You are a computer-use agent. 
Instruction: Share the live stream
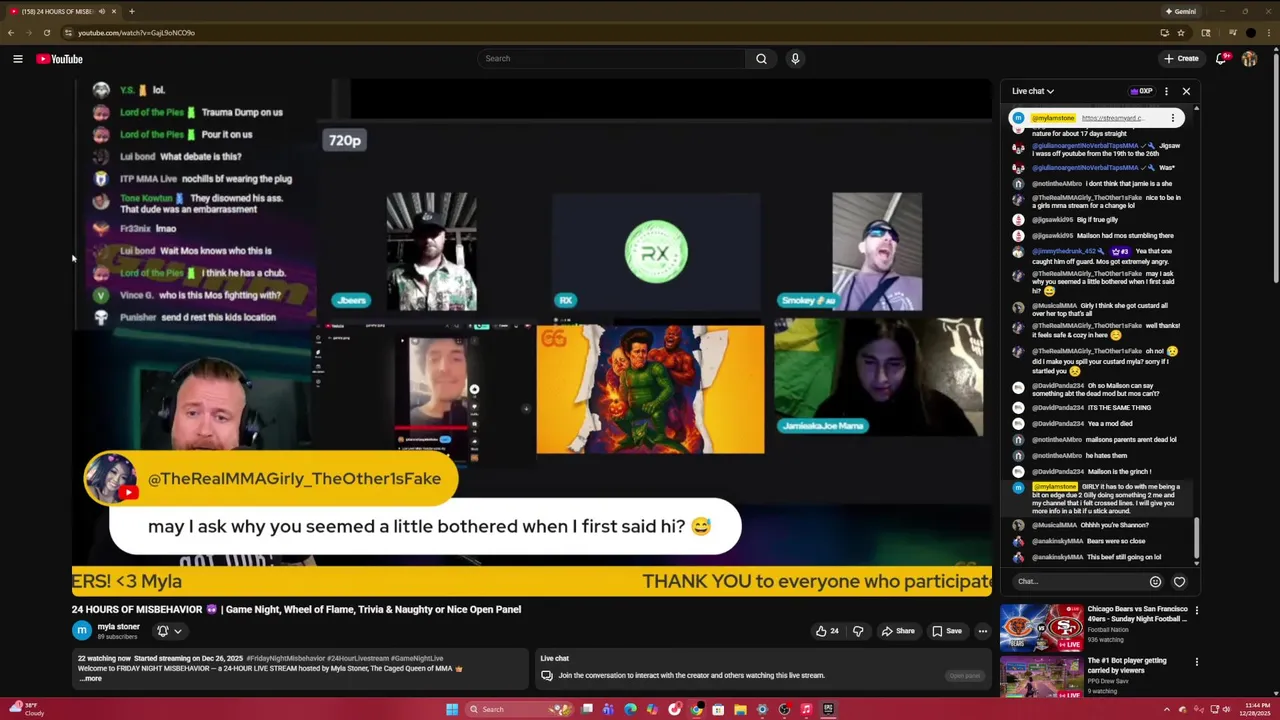tap(897, 631)
